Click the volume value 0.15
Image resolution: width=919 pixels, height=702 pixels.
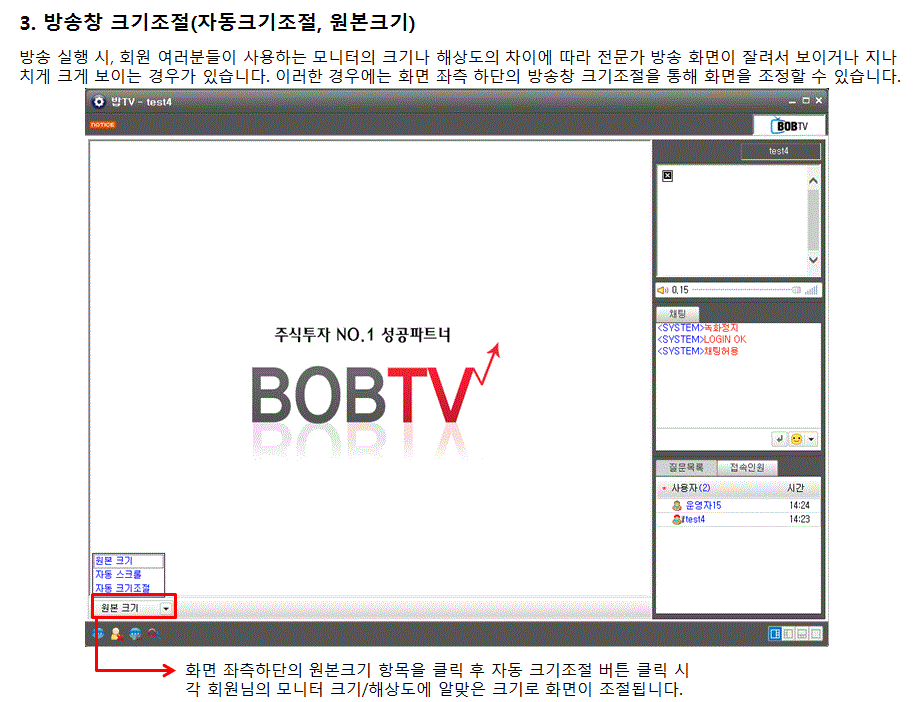[680, 290]
